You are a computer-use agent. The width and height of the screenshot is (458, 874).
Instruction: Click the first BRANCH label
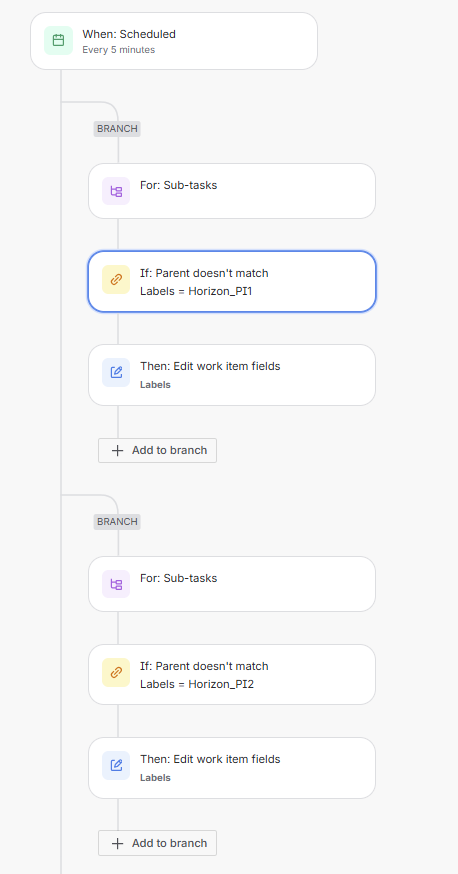117,129
